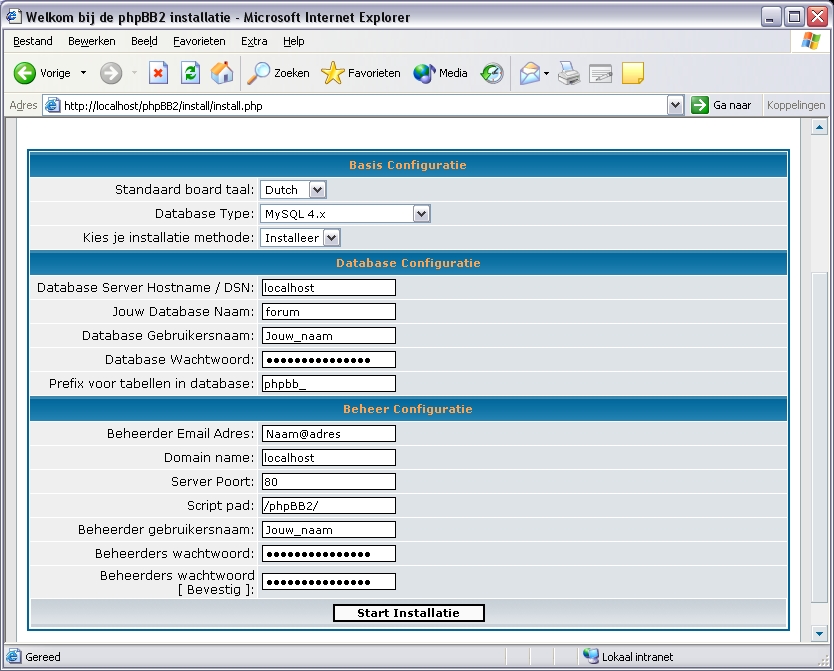This screenshot has height=671, width=834.
Task: Click the Jouw Database Naam field
Action: tap(329, 312)
